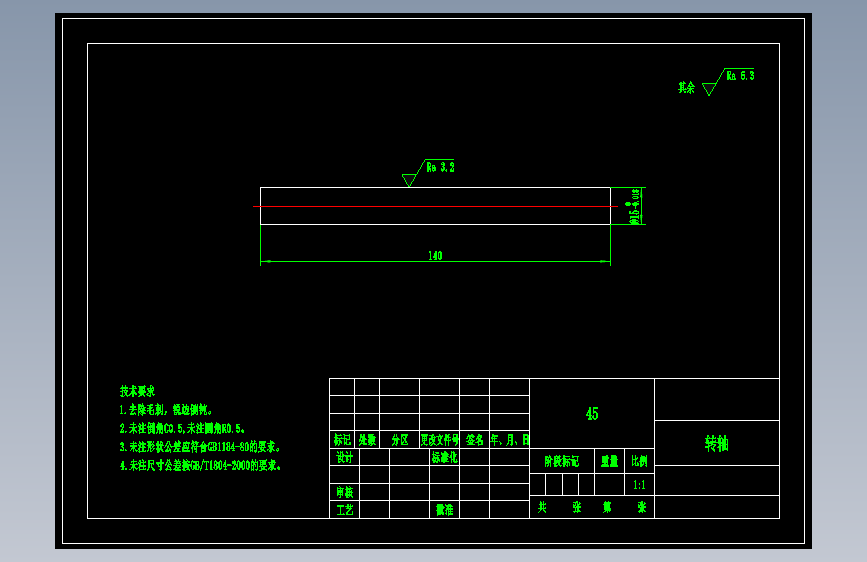Click the '更改文件号' cell
This screenshot has width=867, height=562.
click(440, 440)
